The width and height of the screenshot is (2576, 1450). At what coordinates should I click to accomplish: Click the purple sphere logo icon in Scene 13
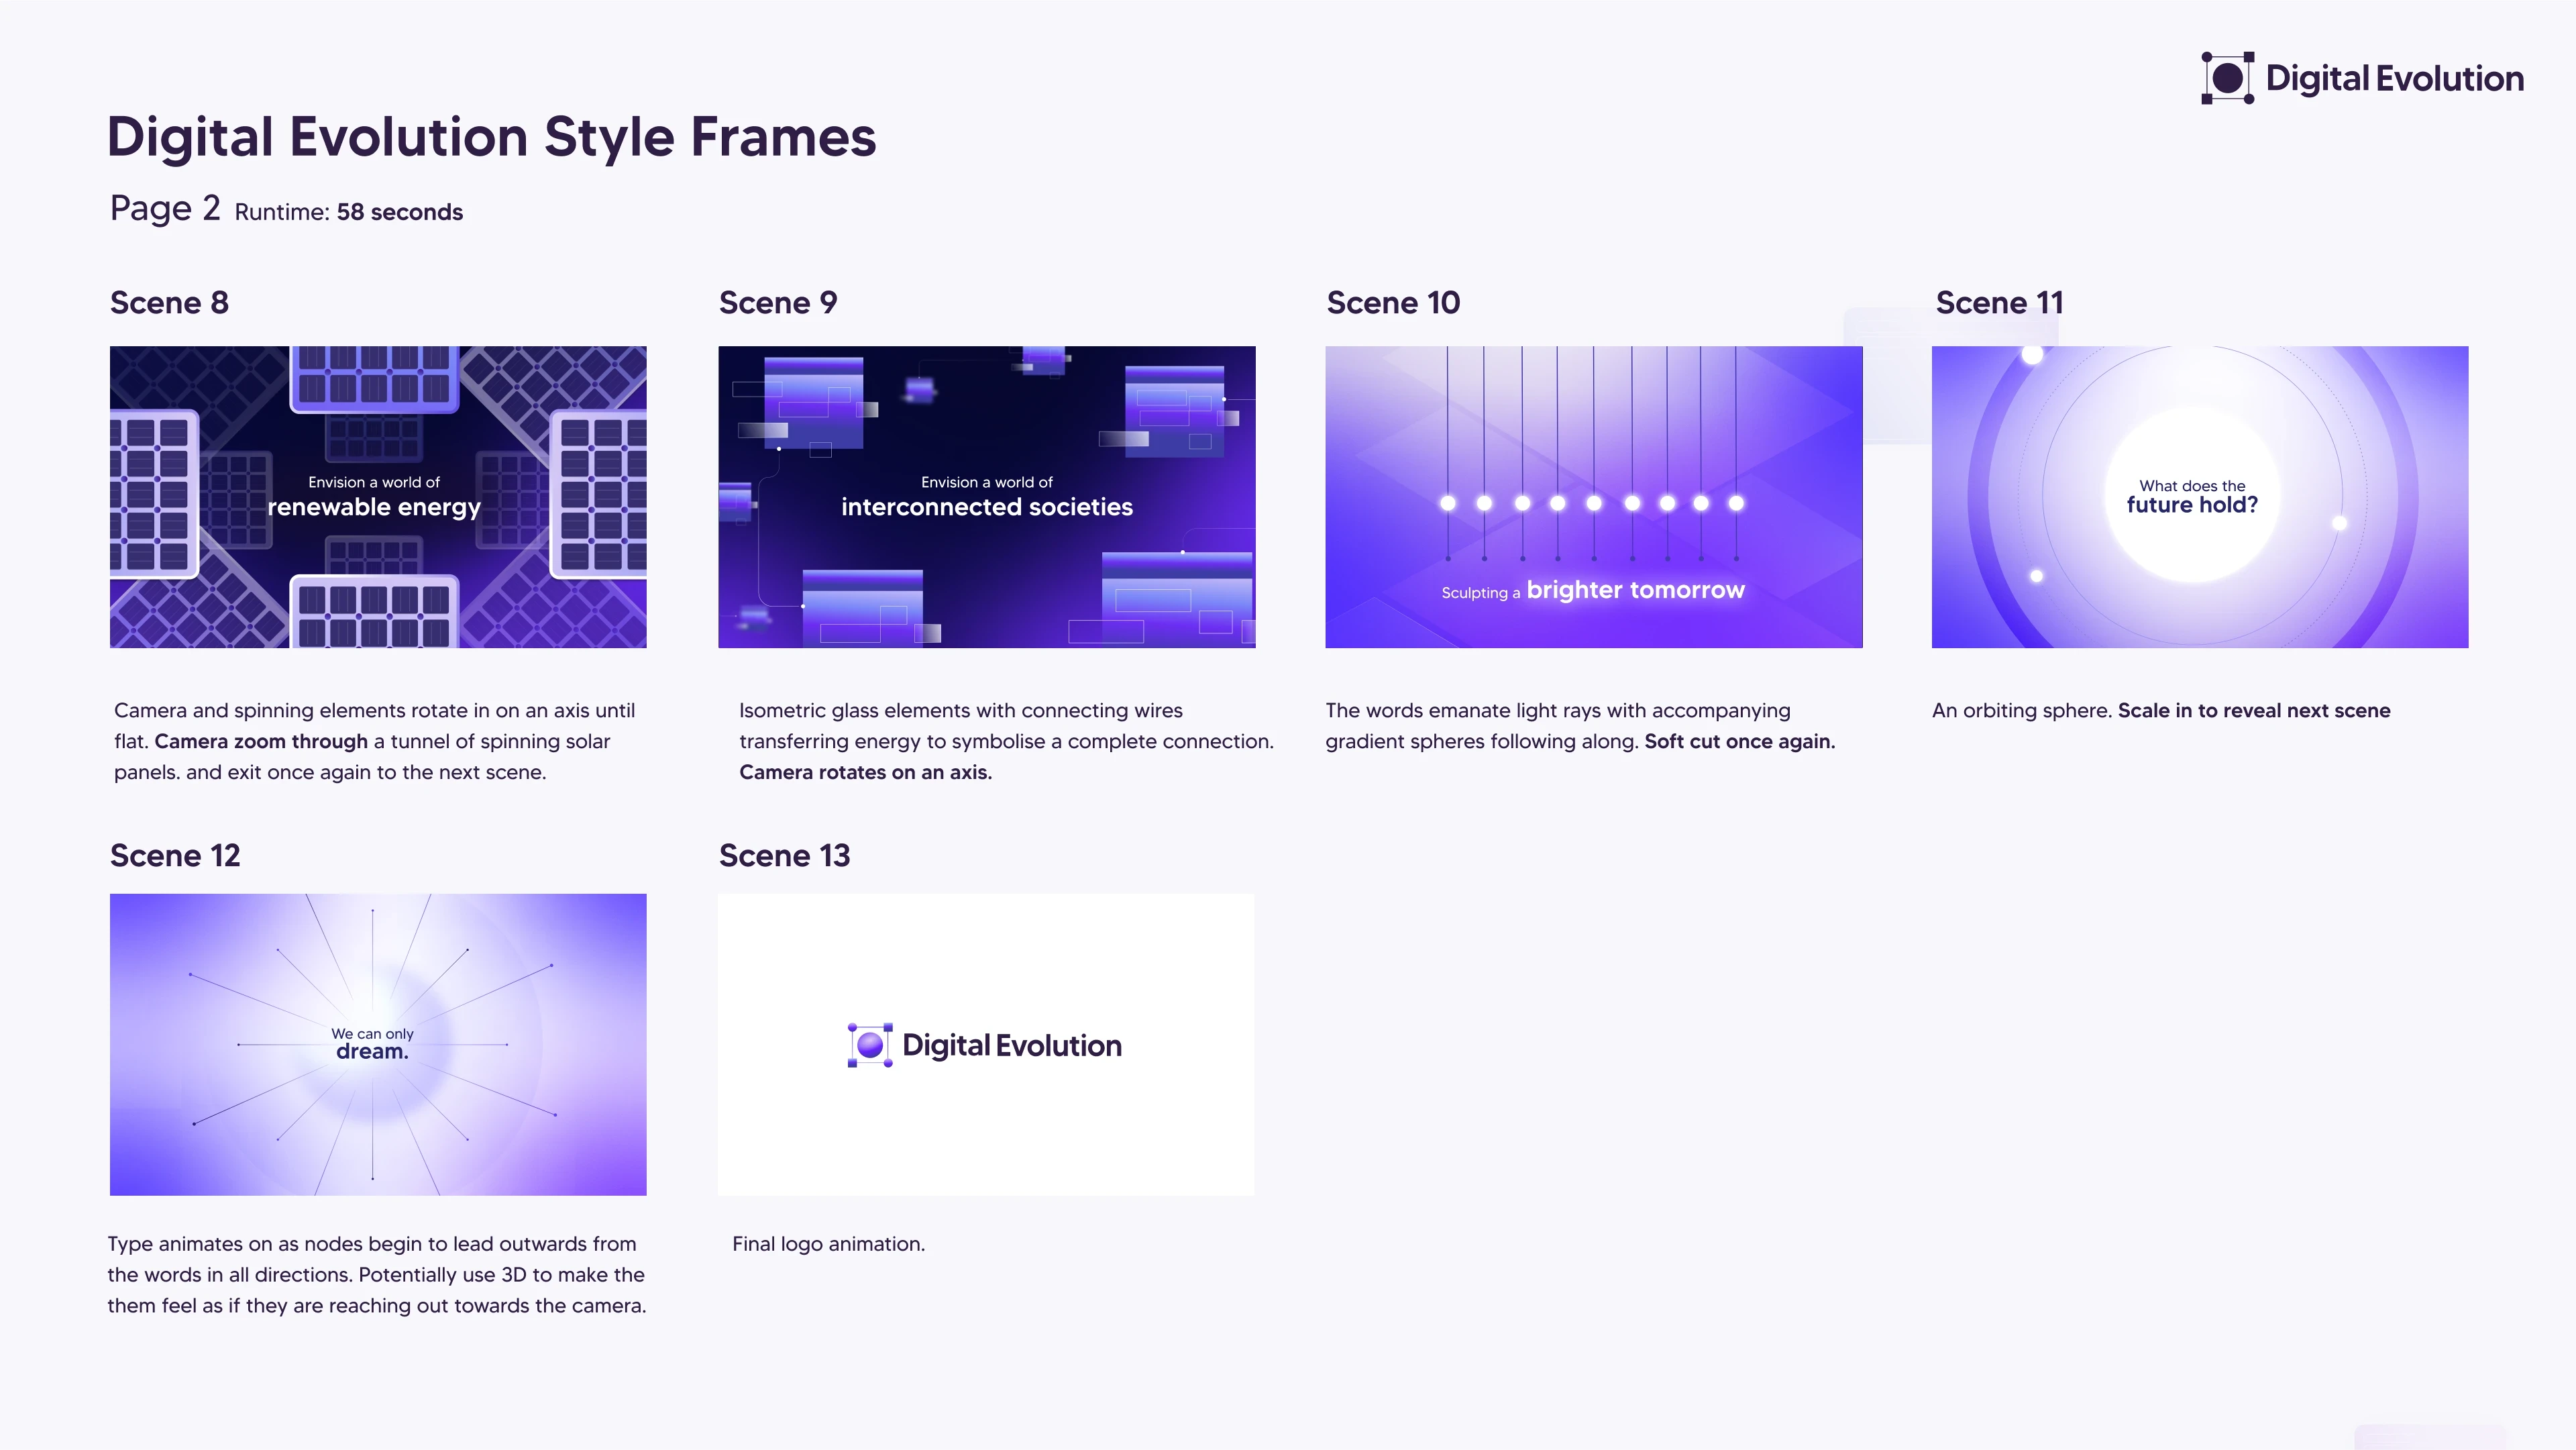870,1045
